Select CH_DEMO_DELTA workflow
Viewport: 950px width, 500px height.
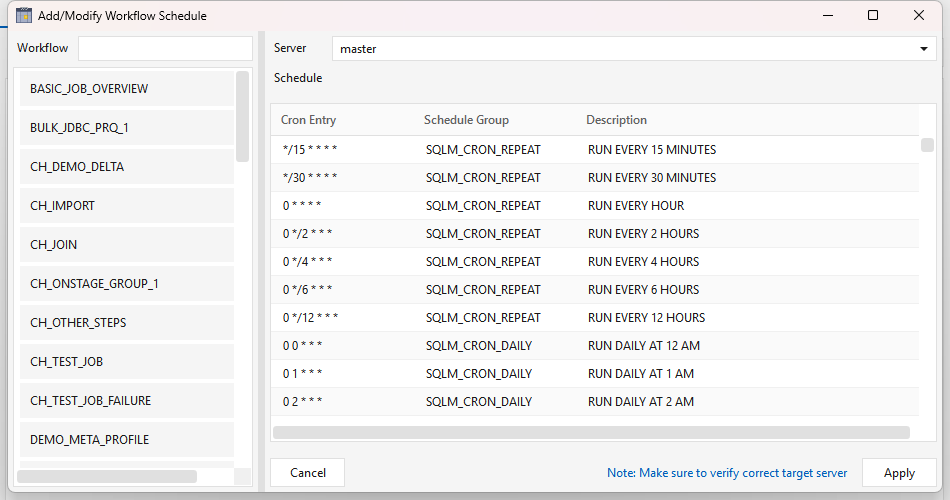127,167
